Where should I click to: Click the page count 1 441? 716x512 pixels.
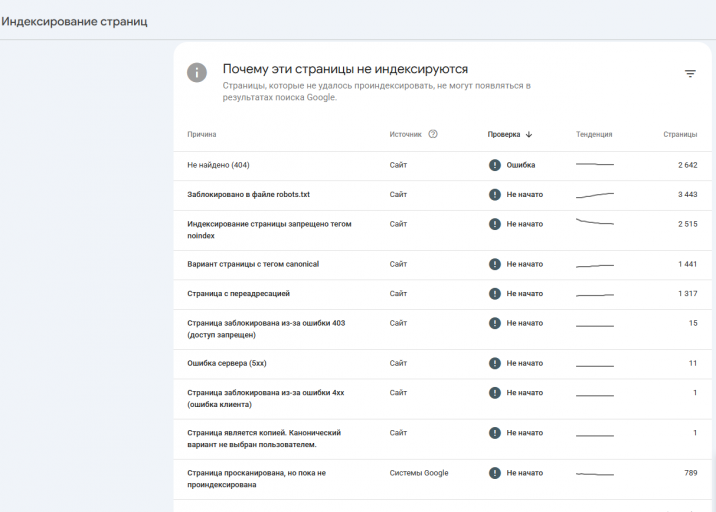coord(687,264)
